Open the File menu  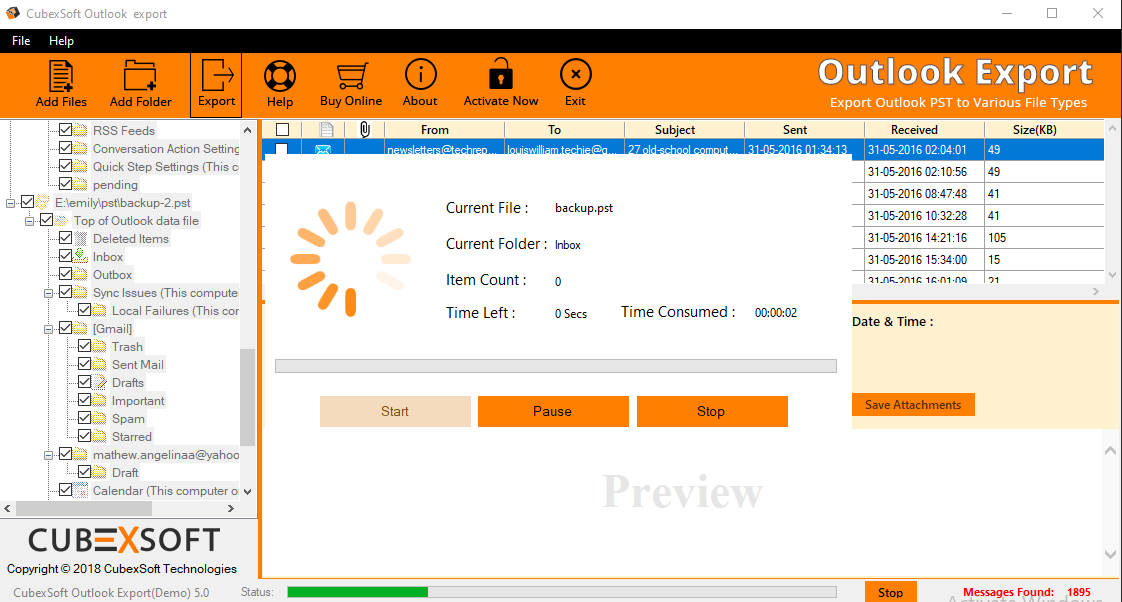[x=21, y=41]
